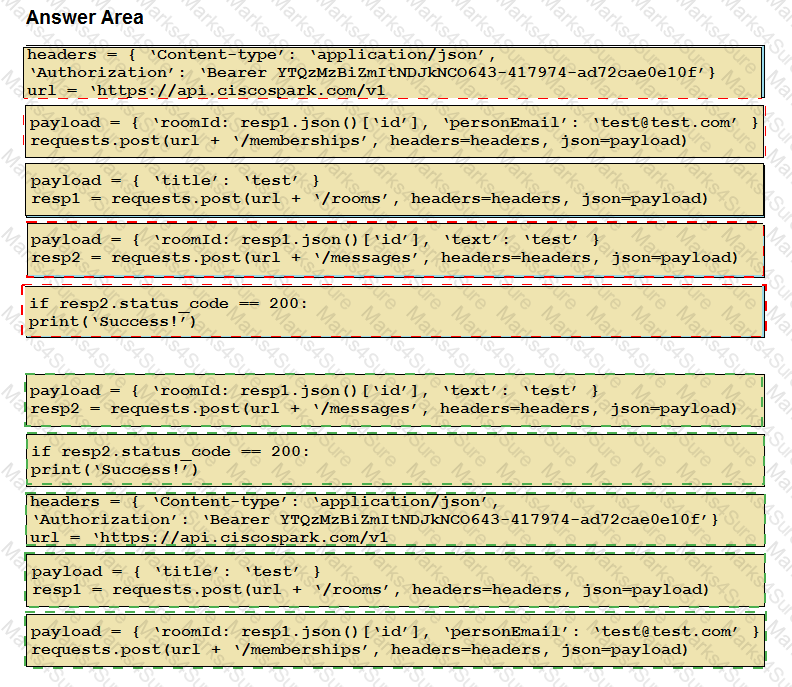Select the green-bordered headers definition block
Screen dimensions: 792x687
394,519
